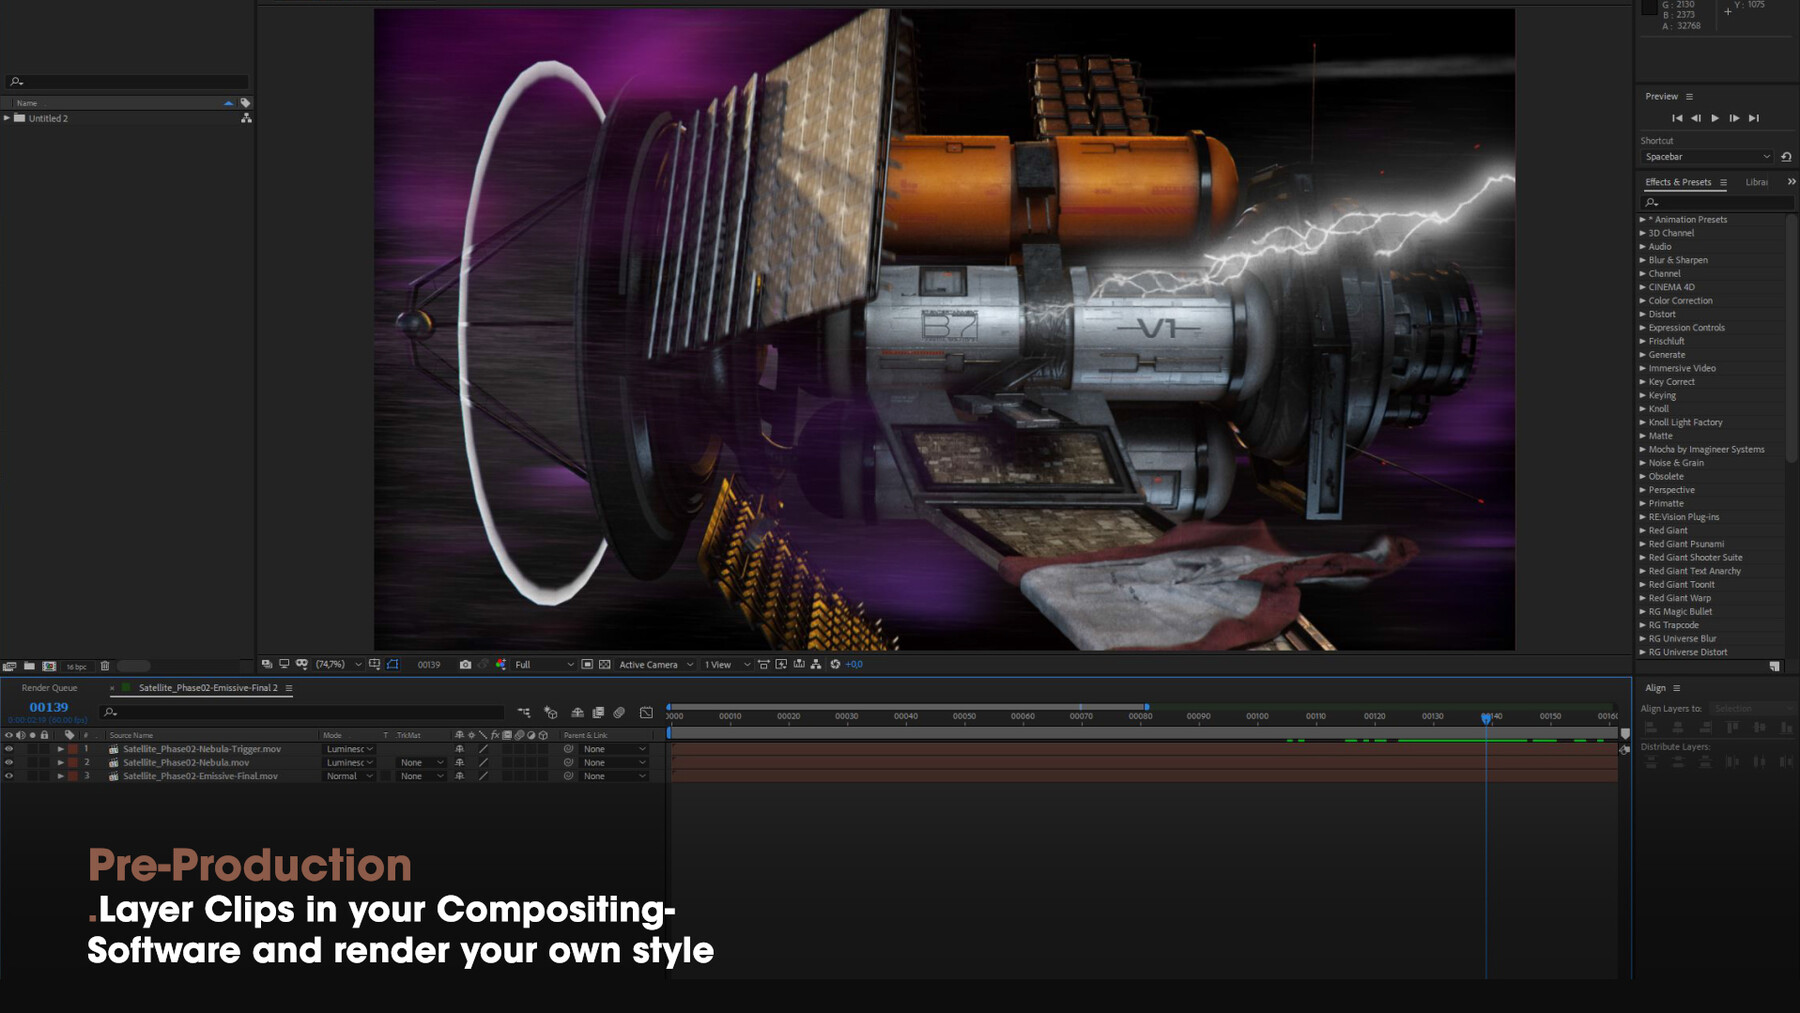The width and height of the screenshot is (1800, 1013).
Task: Open the Show Channel color icon
Action: point(501,664)
